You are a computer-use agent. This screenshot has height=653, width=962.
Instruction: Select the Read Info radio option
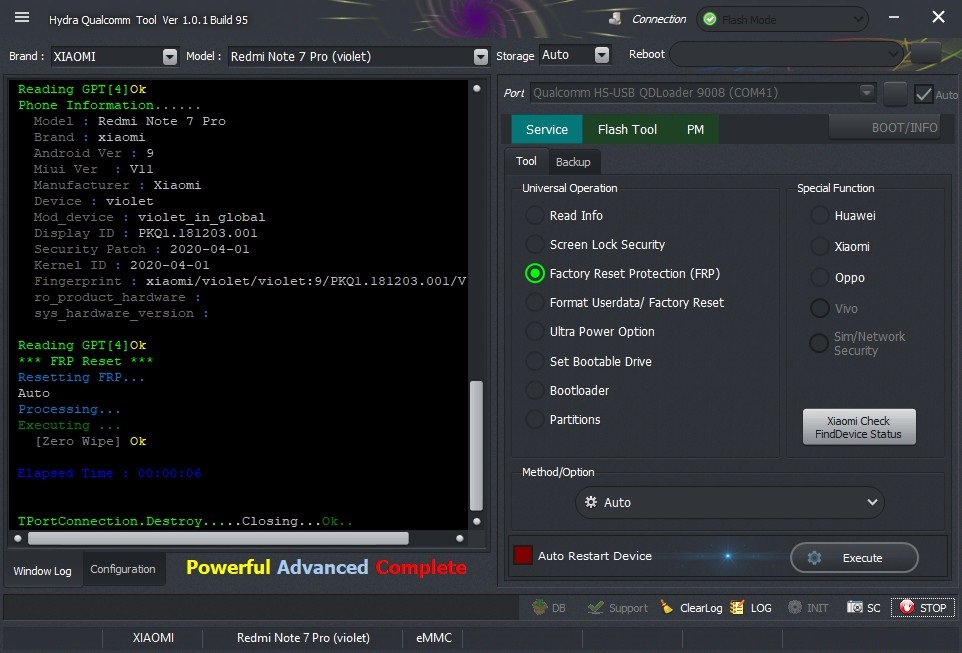(534, 215)
